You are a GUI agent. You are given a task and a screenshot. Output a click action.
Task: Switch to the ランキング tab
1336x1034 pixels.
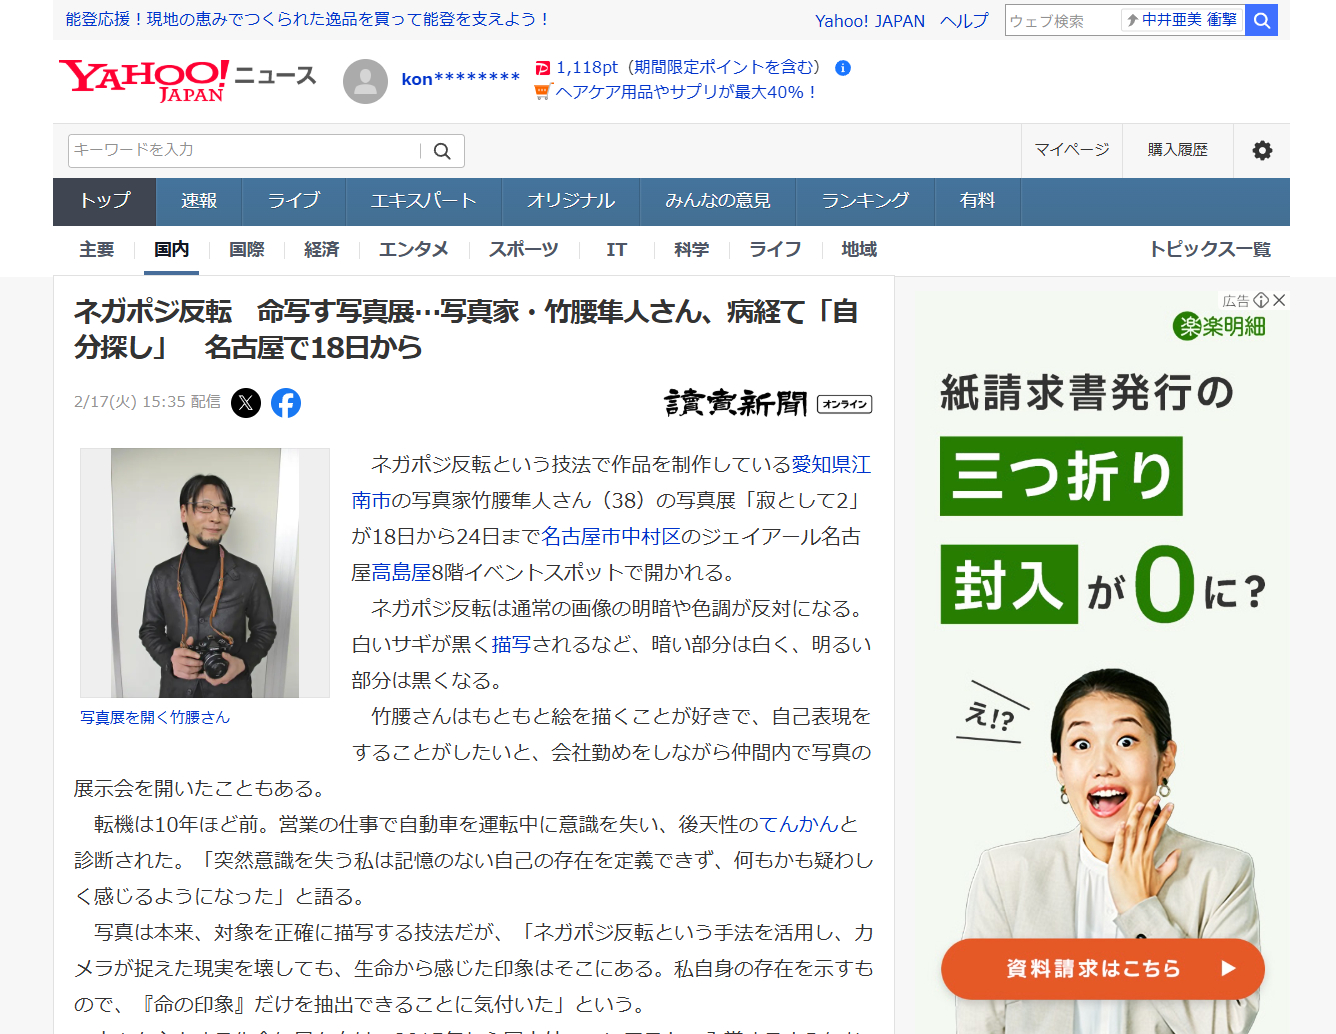pos(865,201)
